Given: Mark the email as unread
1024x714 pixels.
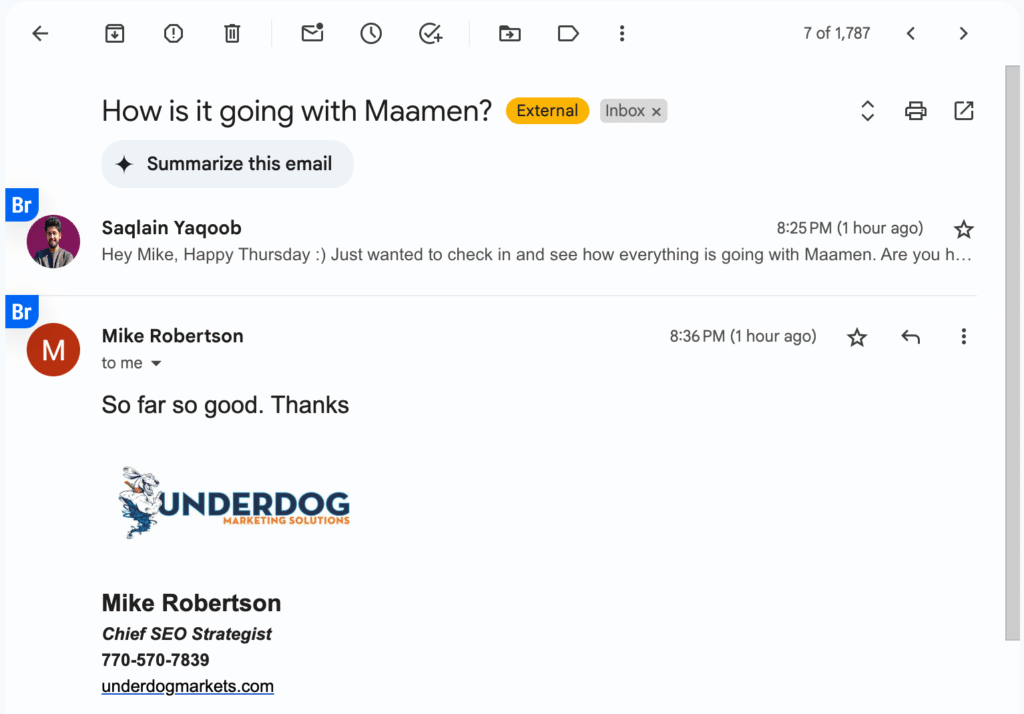Looking at the screenshot, I should click(312, 33).
